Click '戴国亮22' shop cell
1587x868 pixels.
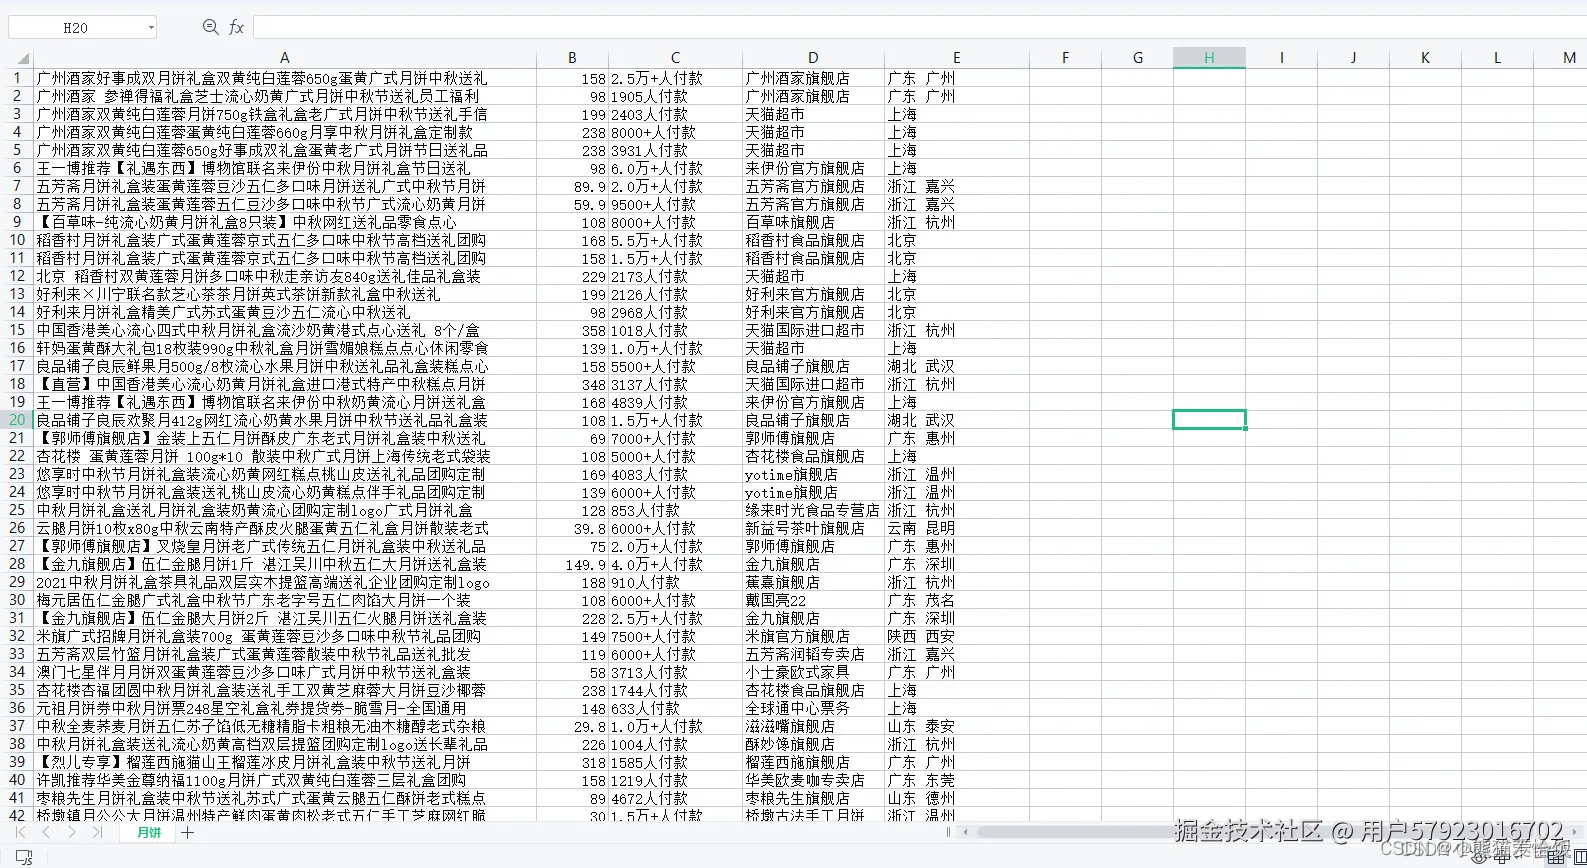(813, 600)
